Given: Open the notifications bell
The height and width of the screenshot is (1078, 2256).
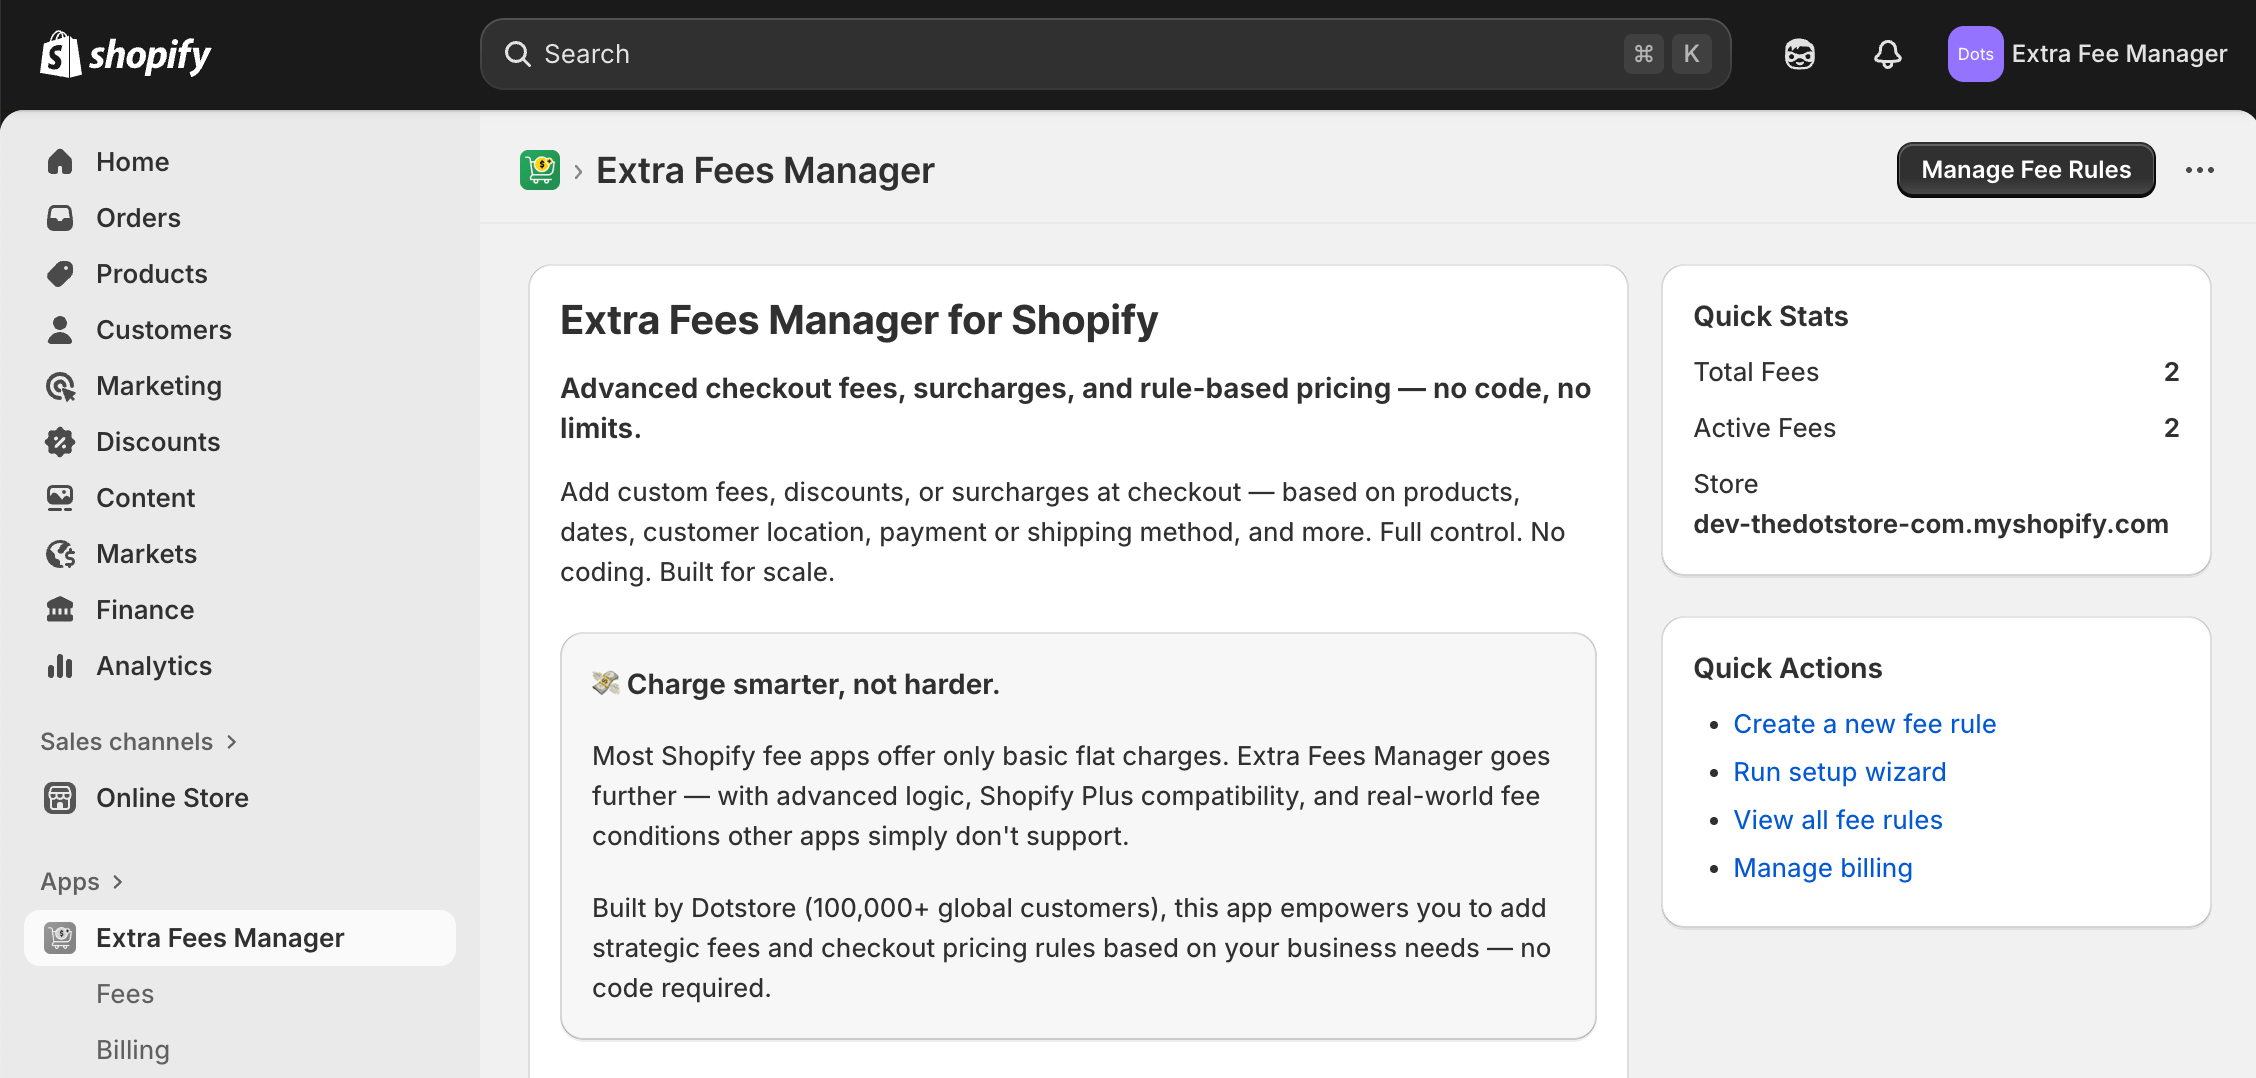Looking at the screenshot, I should coord(1887,54).
